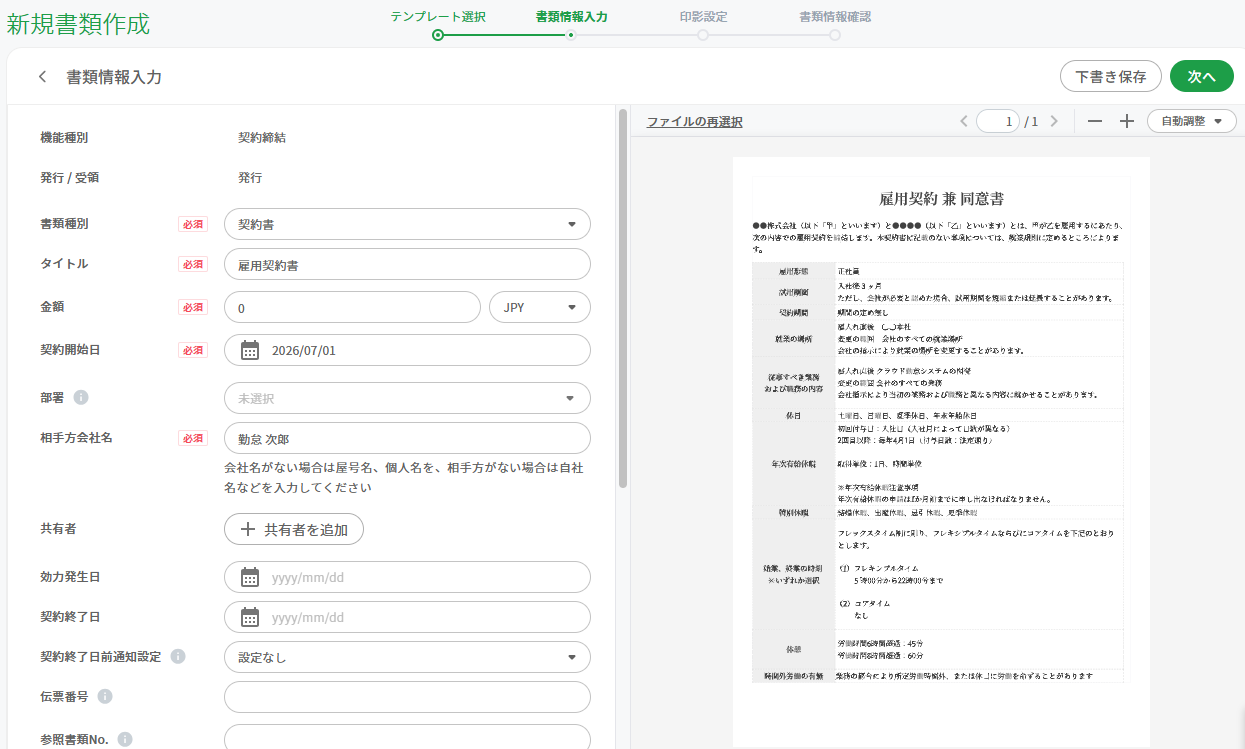Open the JPY currency dropdown
Screen dimensions: 1245x749
click(x=540, y=308)
